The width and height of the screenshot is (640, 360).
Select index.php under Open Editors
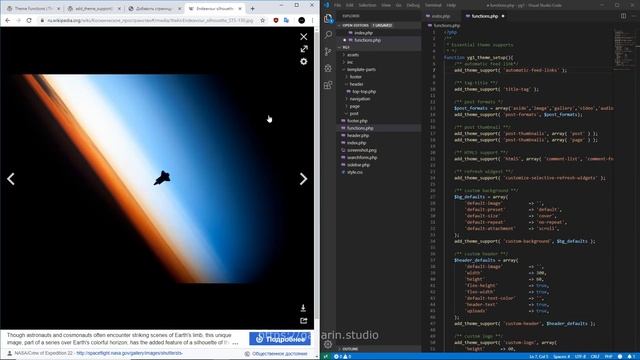point(362,33)
